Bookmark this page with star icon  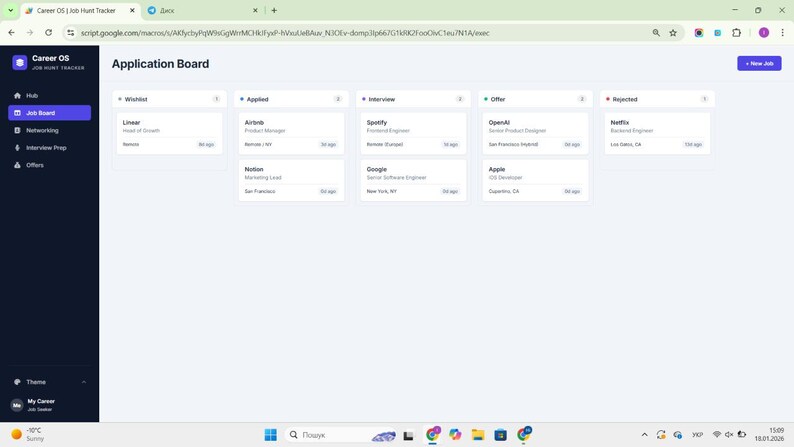[673, 33]
